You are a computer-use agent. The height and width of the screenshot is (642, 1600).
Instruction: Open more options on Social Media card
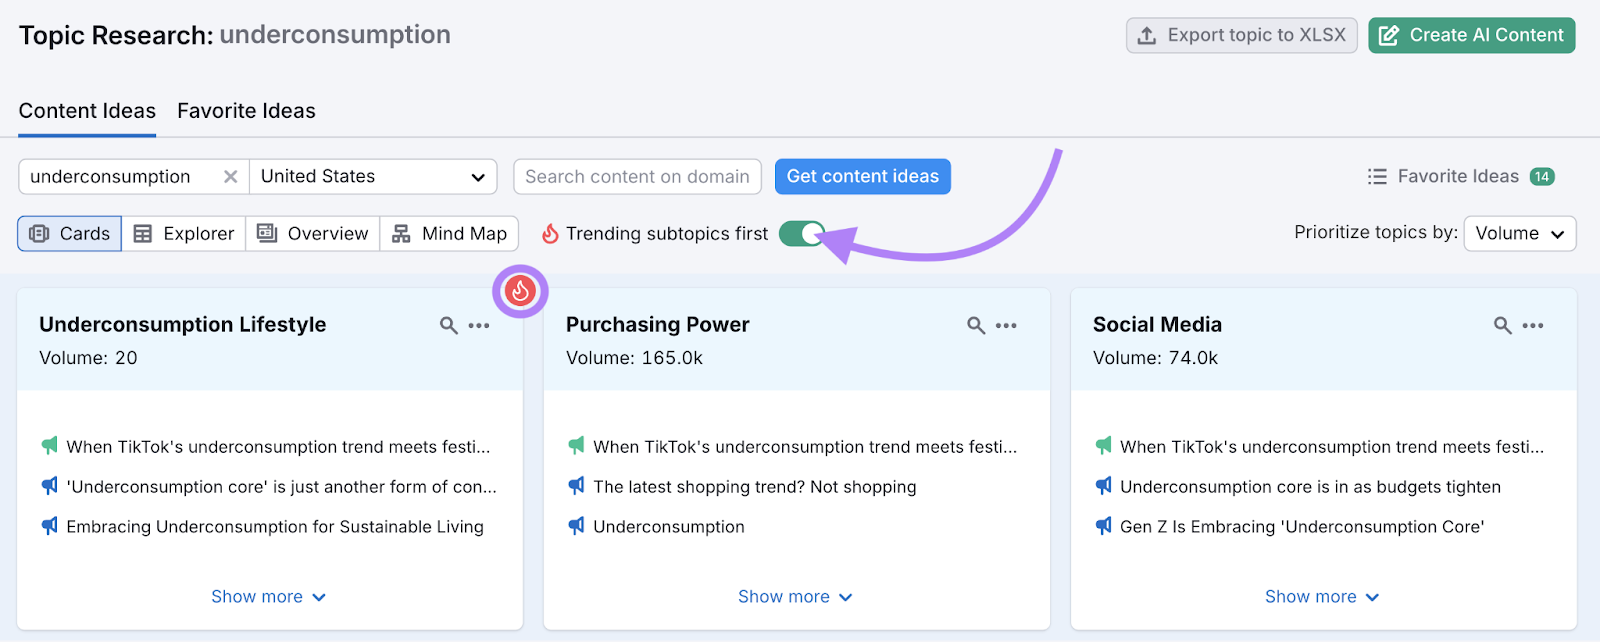click(1533, 325)
